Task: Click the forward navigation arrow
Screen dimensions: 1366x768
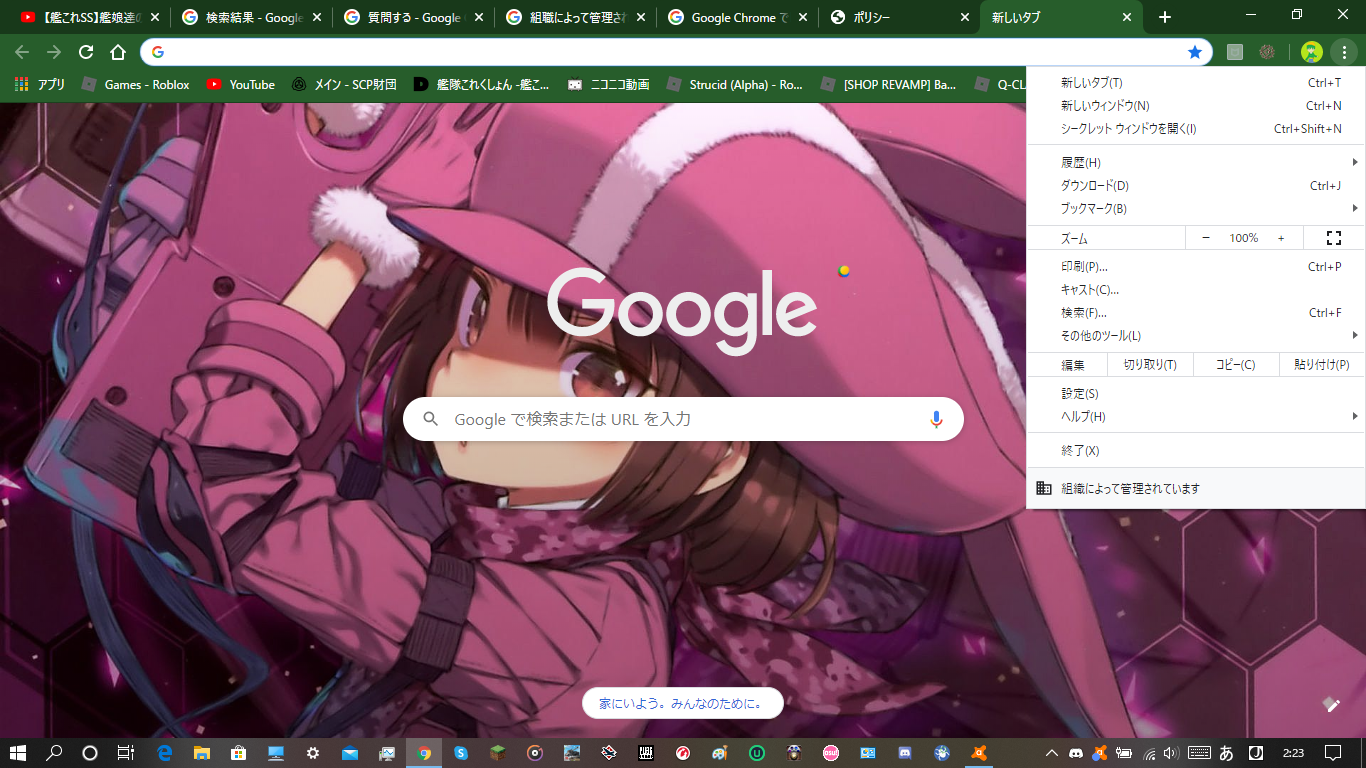Action: tap(54, 52)
